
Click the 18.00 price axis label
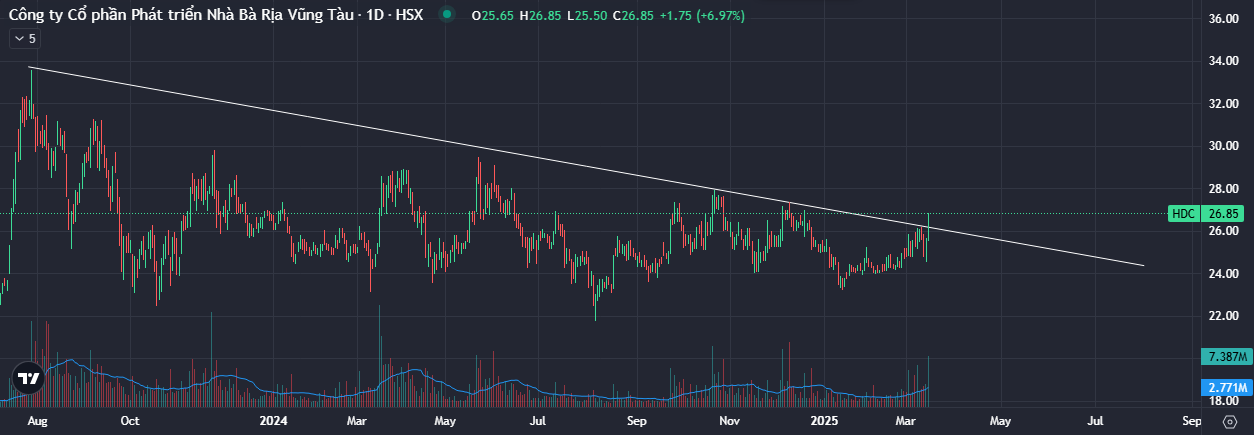[x=1224, y=401]
